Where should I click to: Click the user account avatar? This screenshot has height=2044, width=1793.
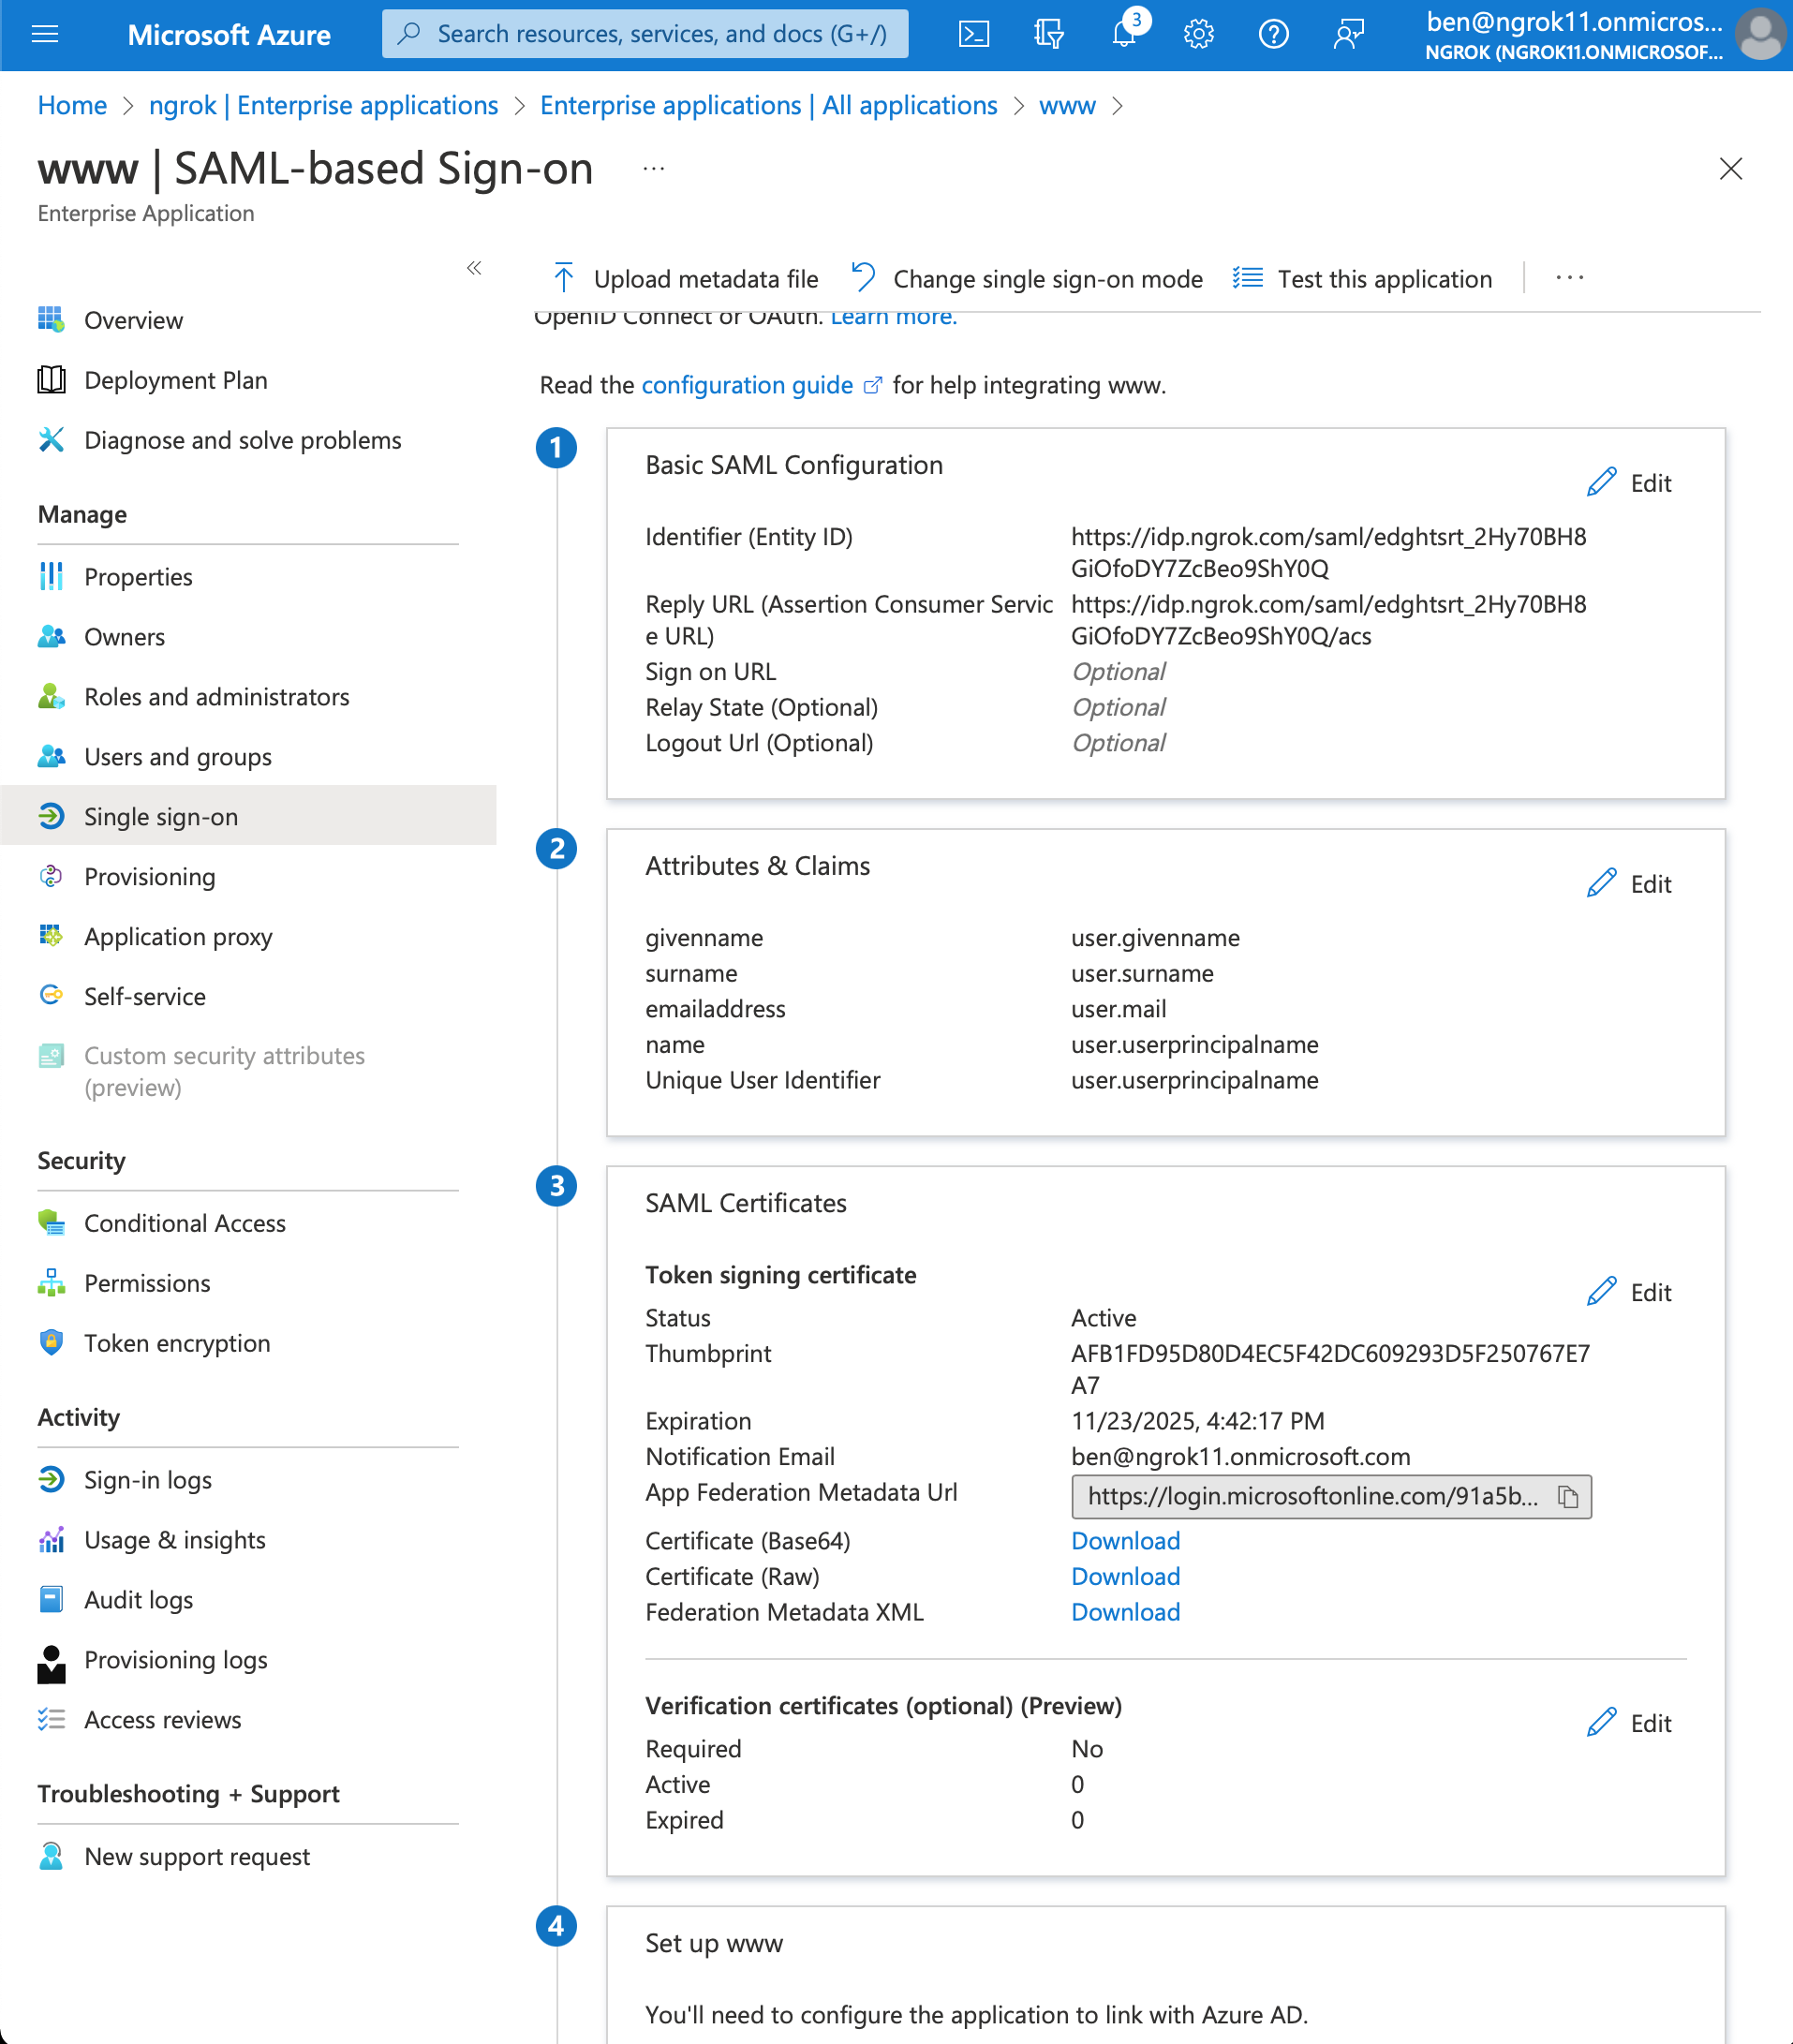pyautogui.click(x=1762, y=35)
